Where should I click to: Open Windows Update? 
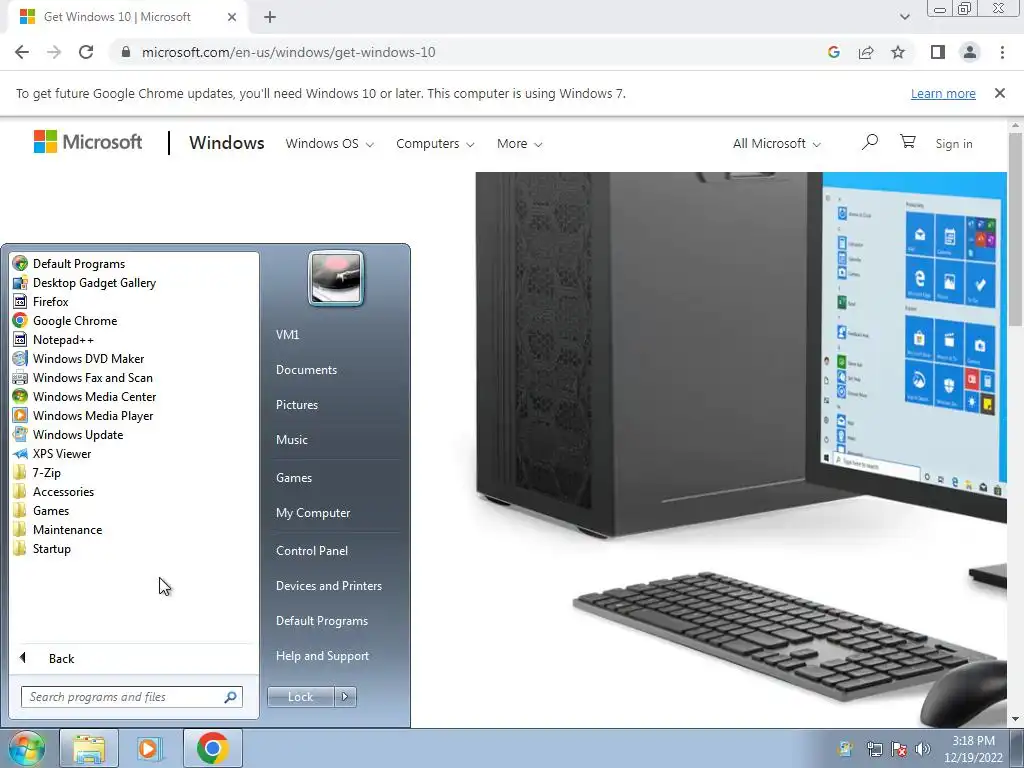(68, 434)
